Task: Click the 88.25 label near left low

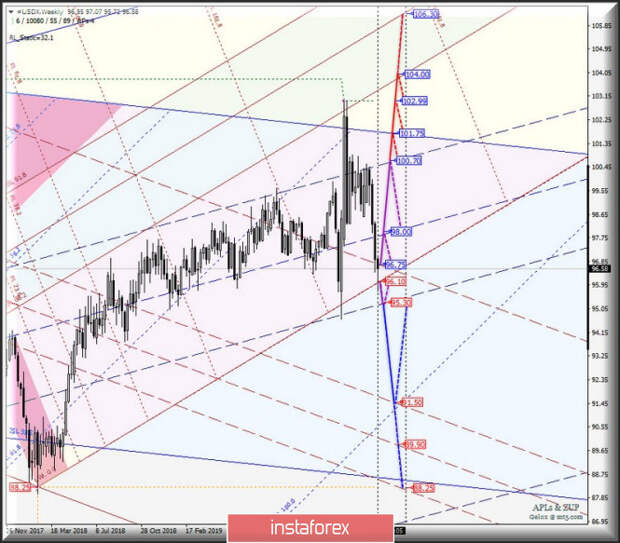Action: click(x=20, y=487)
